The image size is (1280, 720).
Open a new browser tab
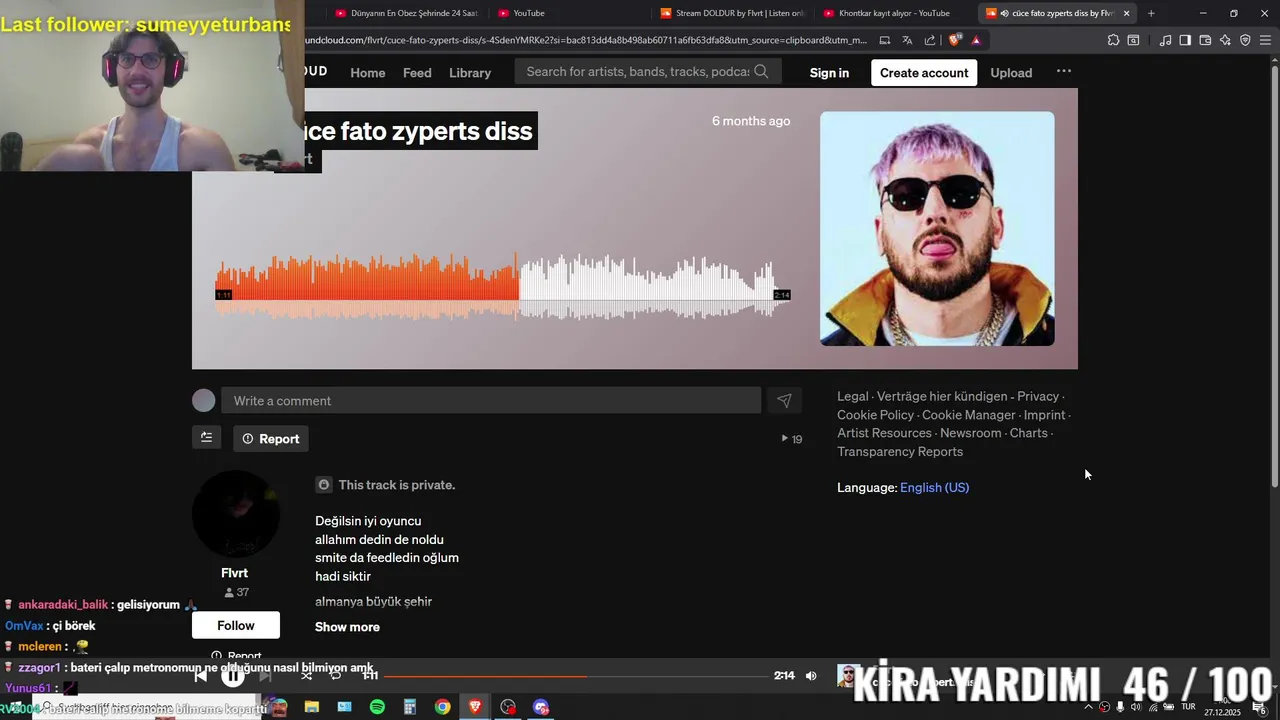pyautogui.click(x=1151, y=13)
